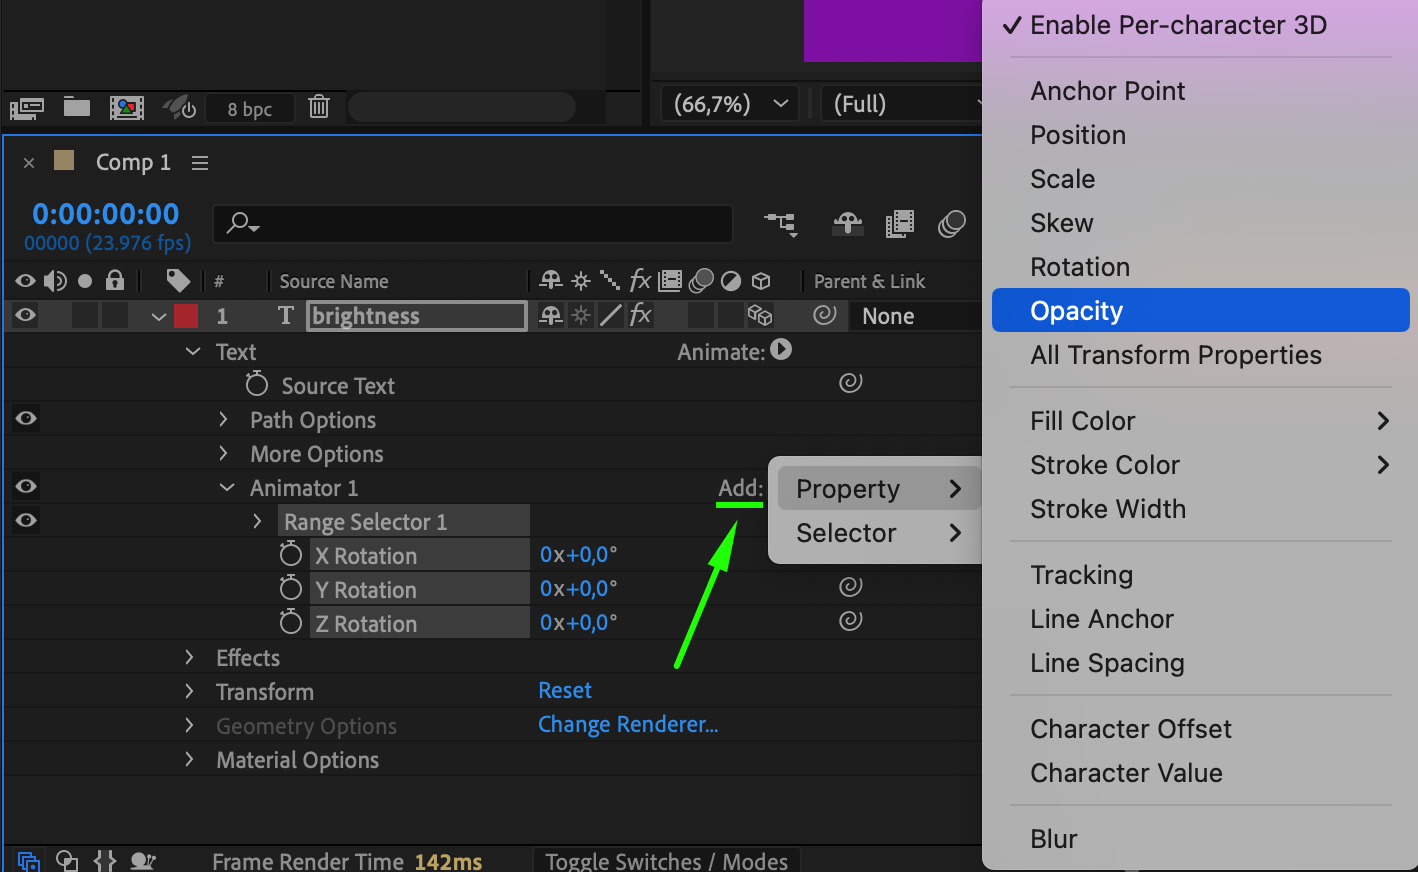Choose Opacity from the property menu
Screen dimensions: 1418x872
click(1077, 311)
